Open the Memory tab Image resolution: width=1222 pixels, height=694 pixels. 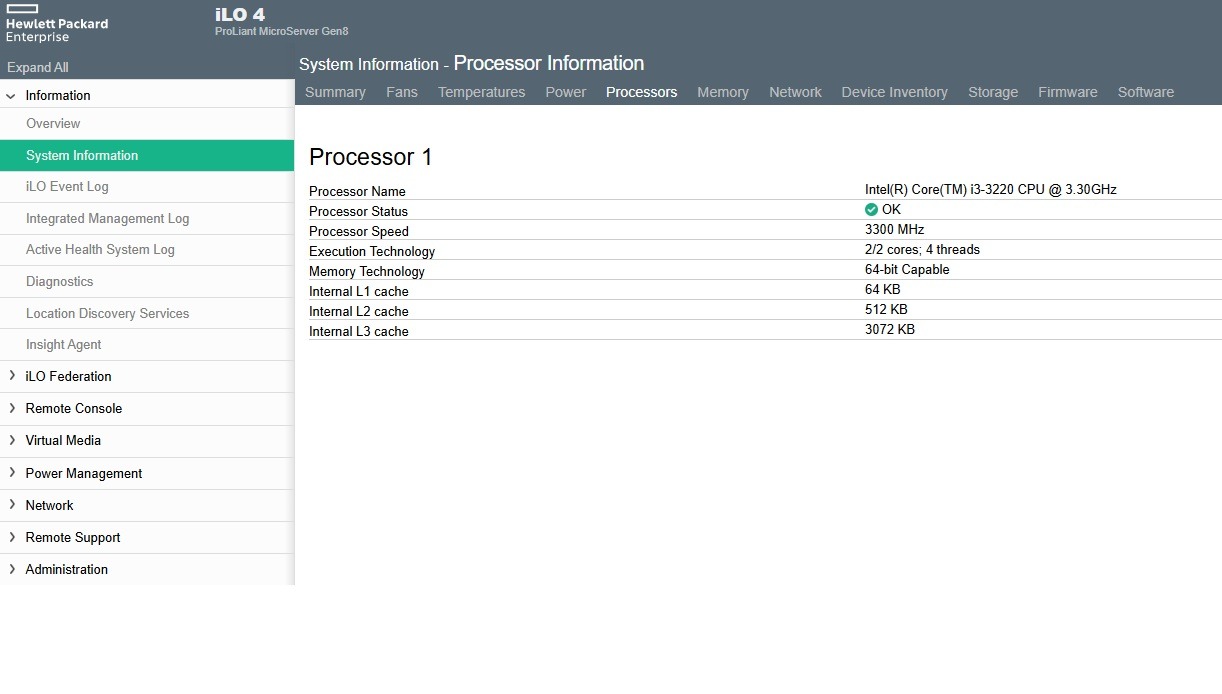pyautogui.click(x=723, y=92)
